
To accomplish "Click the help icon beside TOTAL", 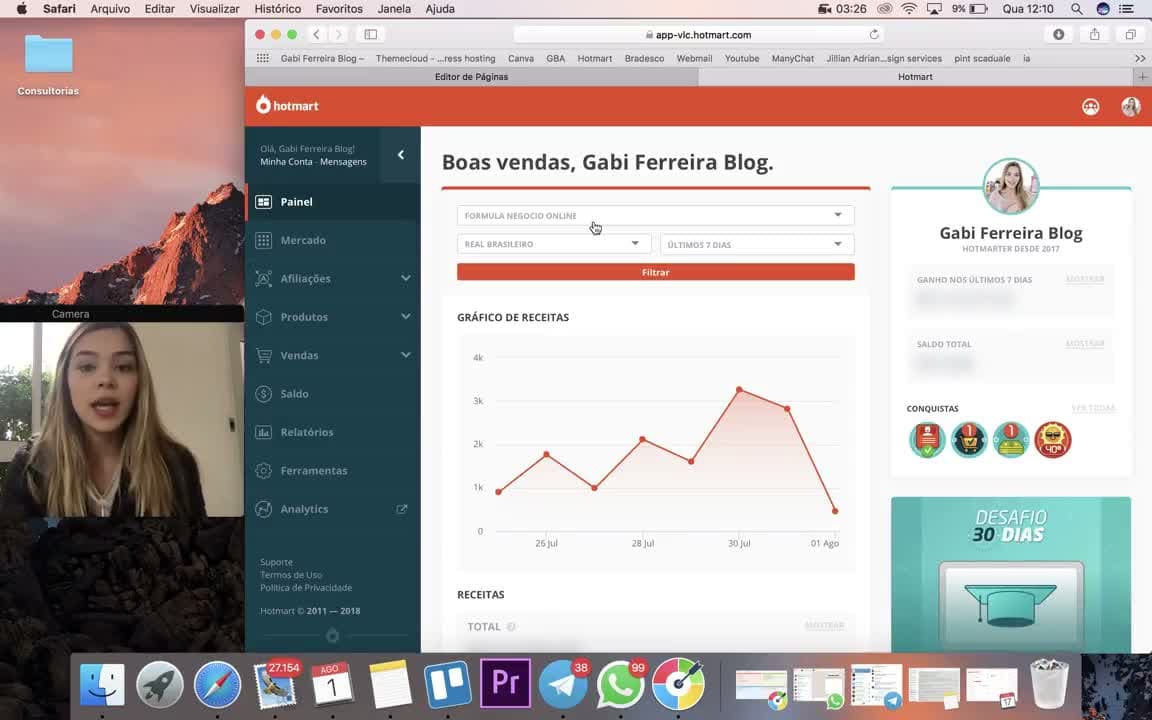I will click(511, 627).
